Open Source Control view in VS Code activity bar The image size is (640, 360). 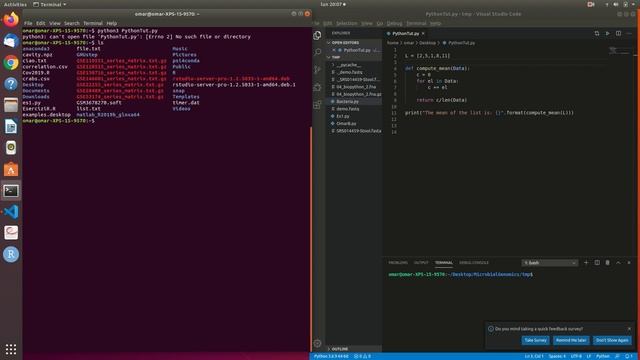tap(318, 69)
